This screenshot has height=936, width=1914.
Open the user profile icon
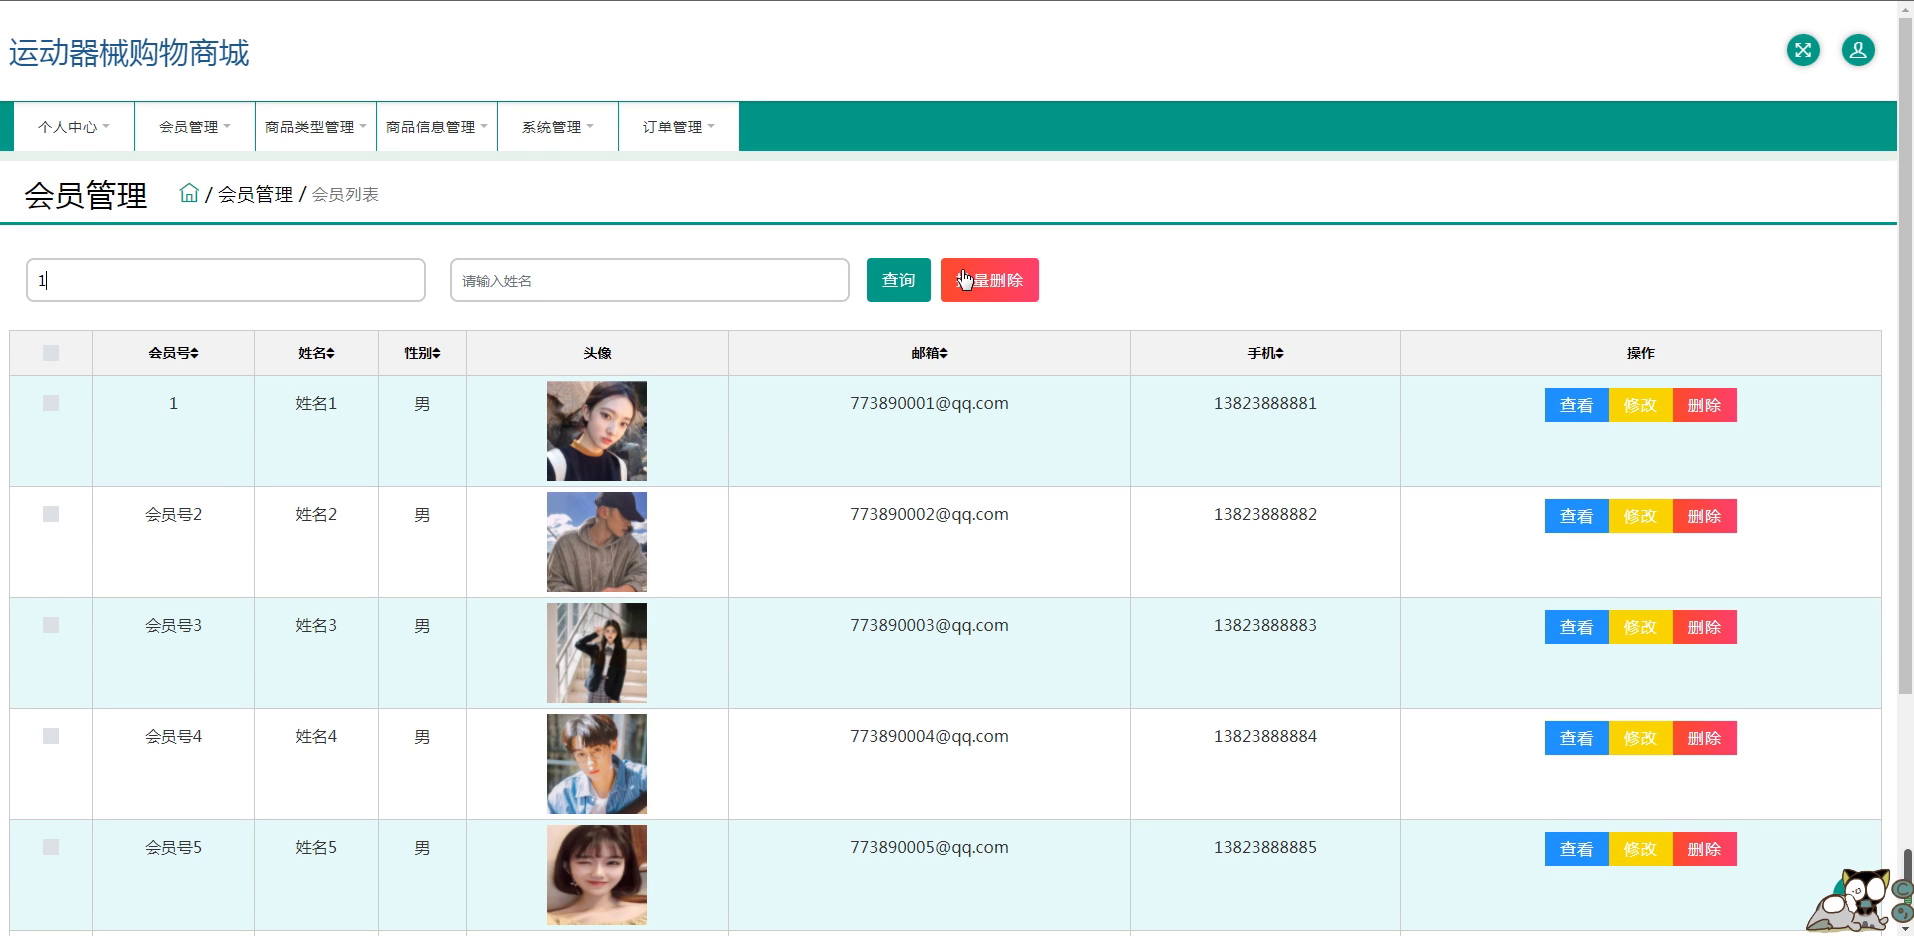[x=1858, y=50]
